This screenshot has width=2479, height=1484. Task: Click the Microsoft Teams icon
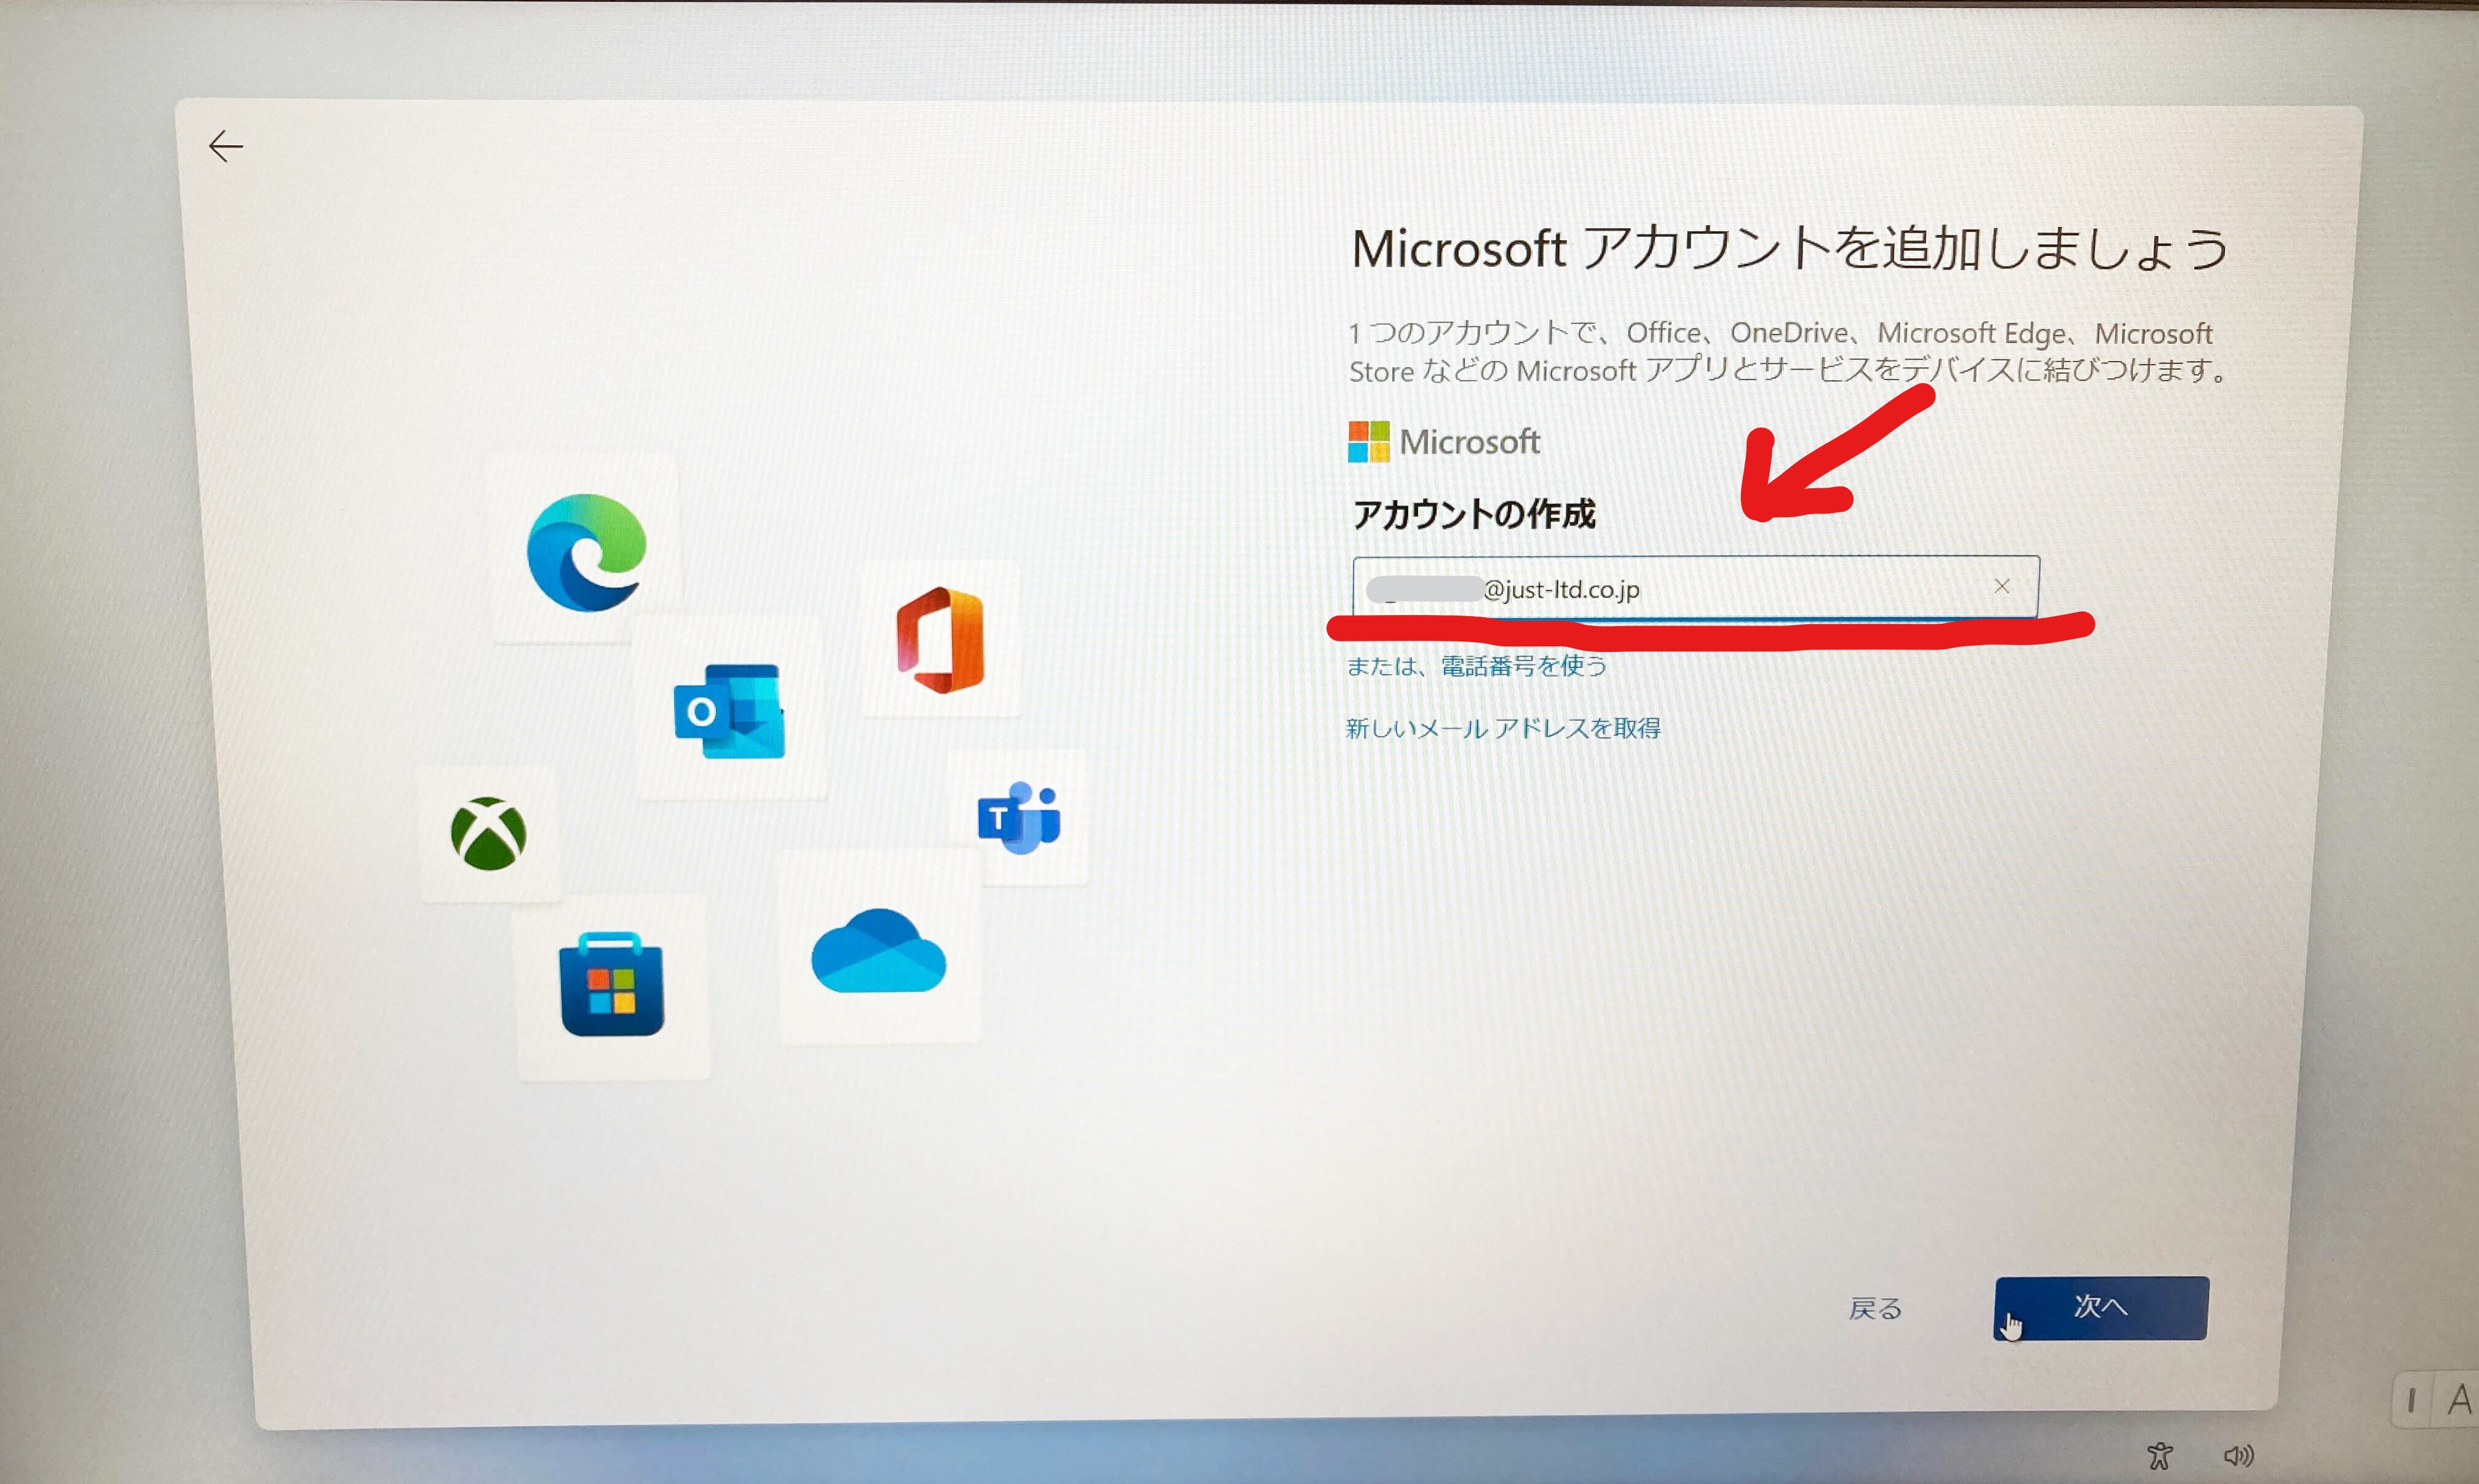(x=1019, y=818)
